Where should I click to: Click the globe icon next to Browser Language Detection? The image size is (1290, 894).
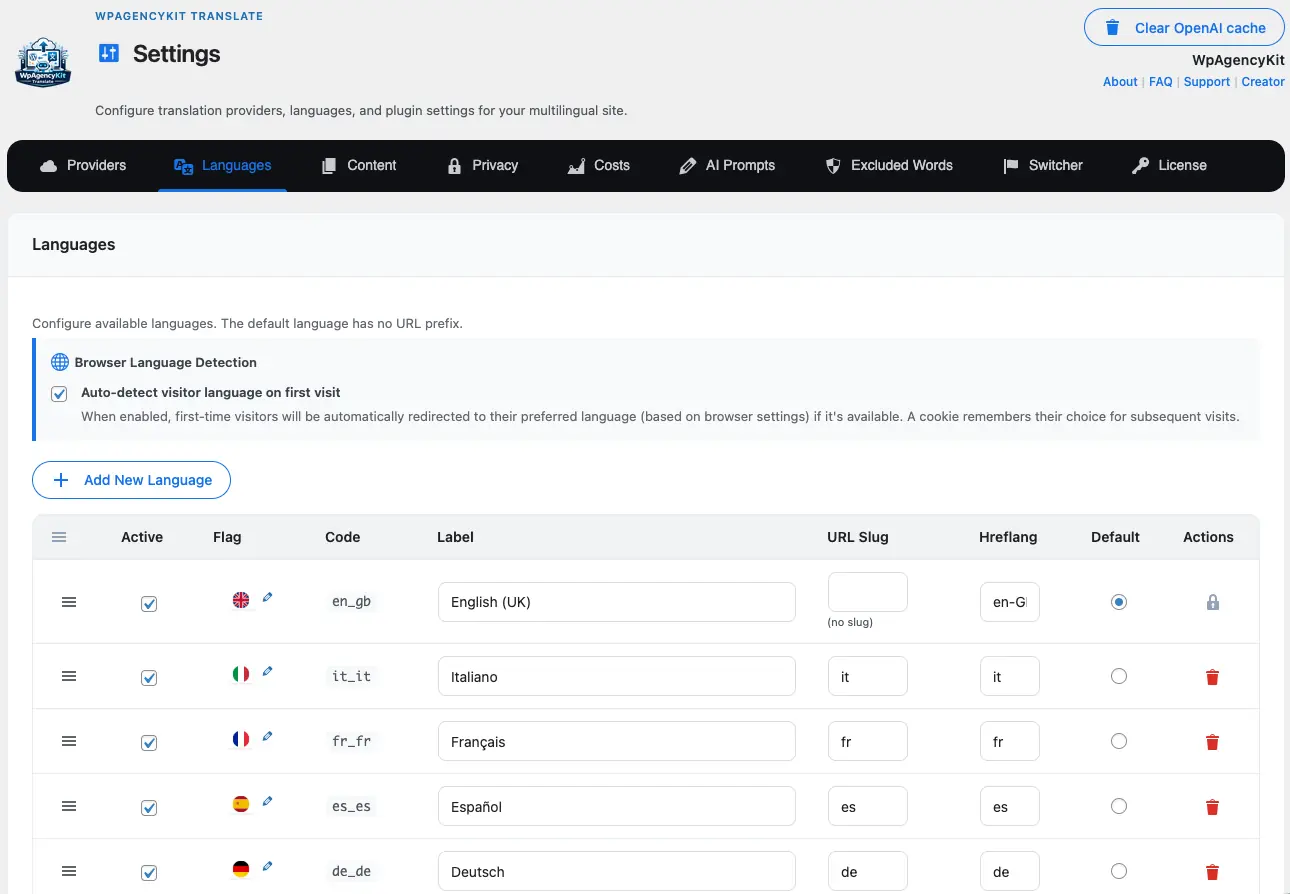coord(60,362)
